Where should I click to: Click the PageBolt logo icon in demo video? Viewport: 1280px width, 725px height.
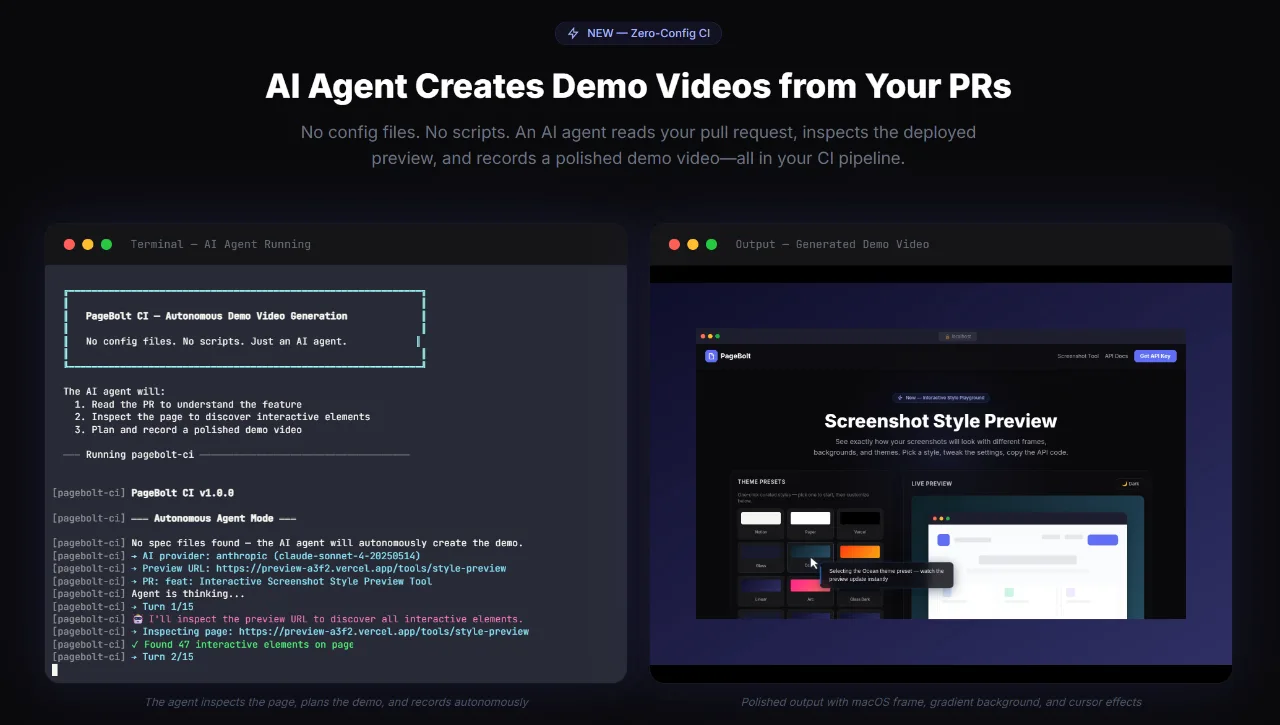711,356
